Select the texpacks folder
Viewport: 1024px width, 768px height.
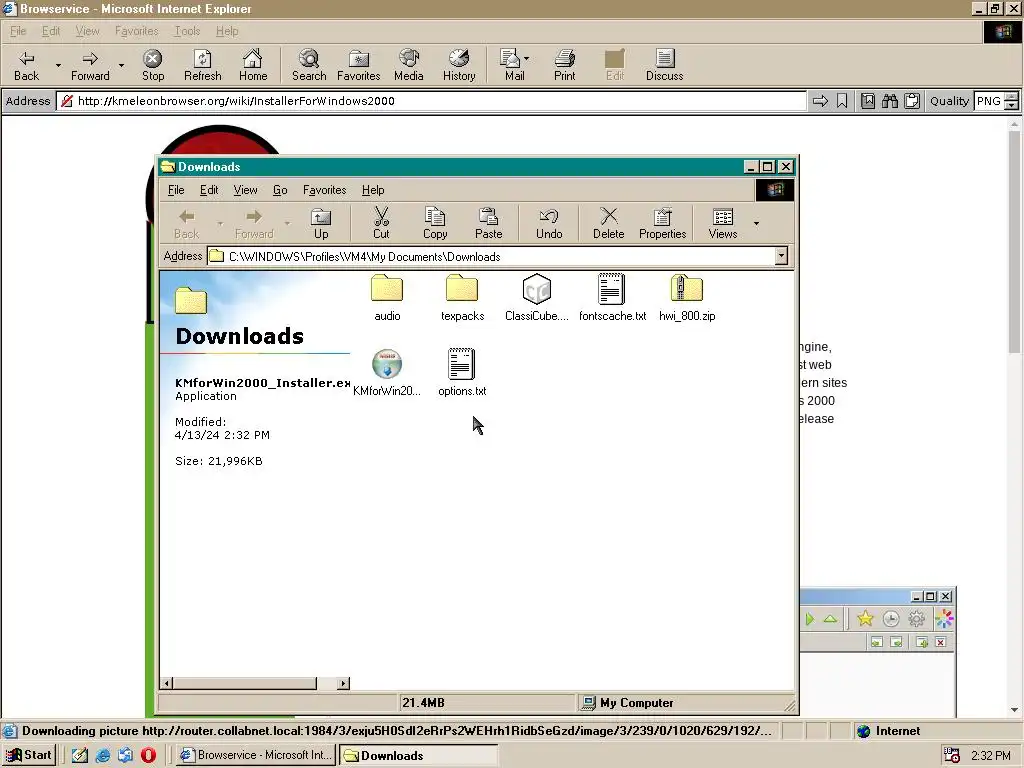462,298
